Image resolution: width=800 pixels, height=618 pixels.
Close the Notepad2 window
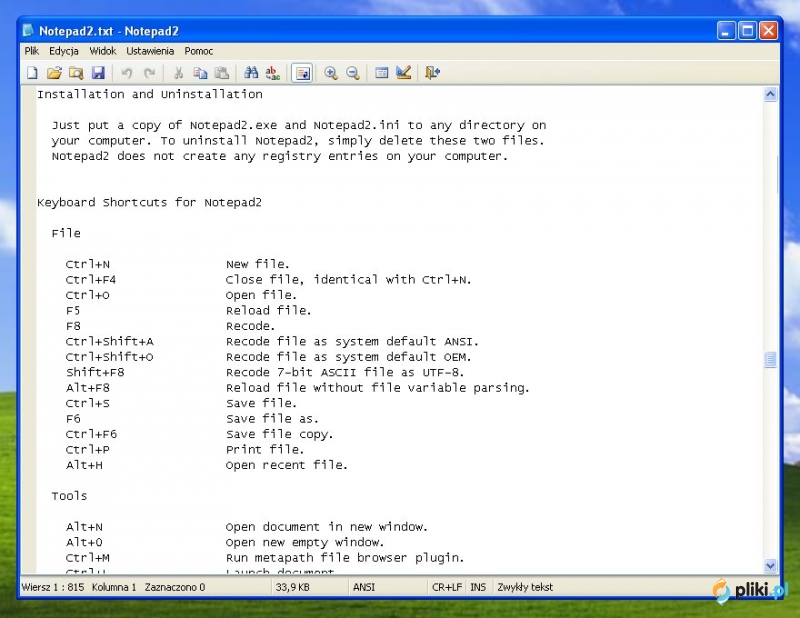[768, 31]
